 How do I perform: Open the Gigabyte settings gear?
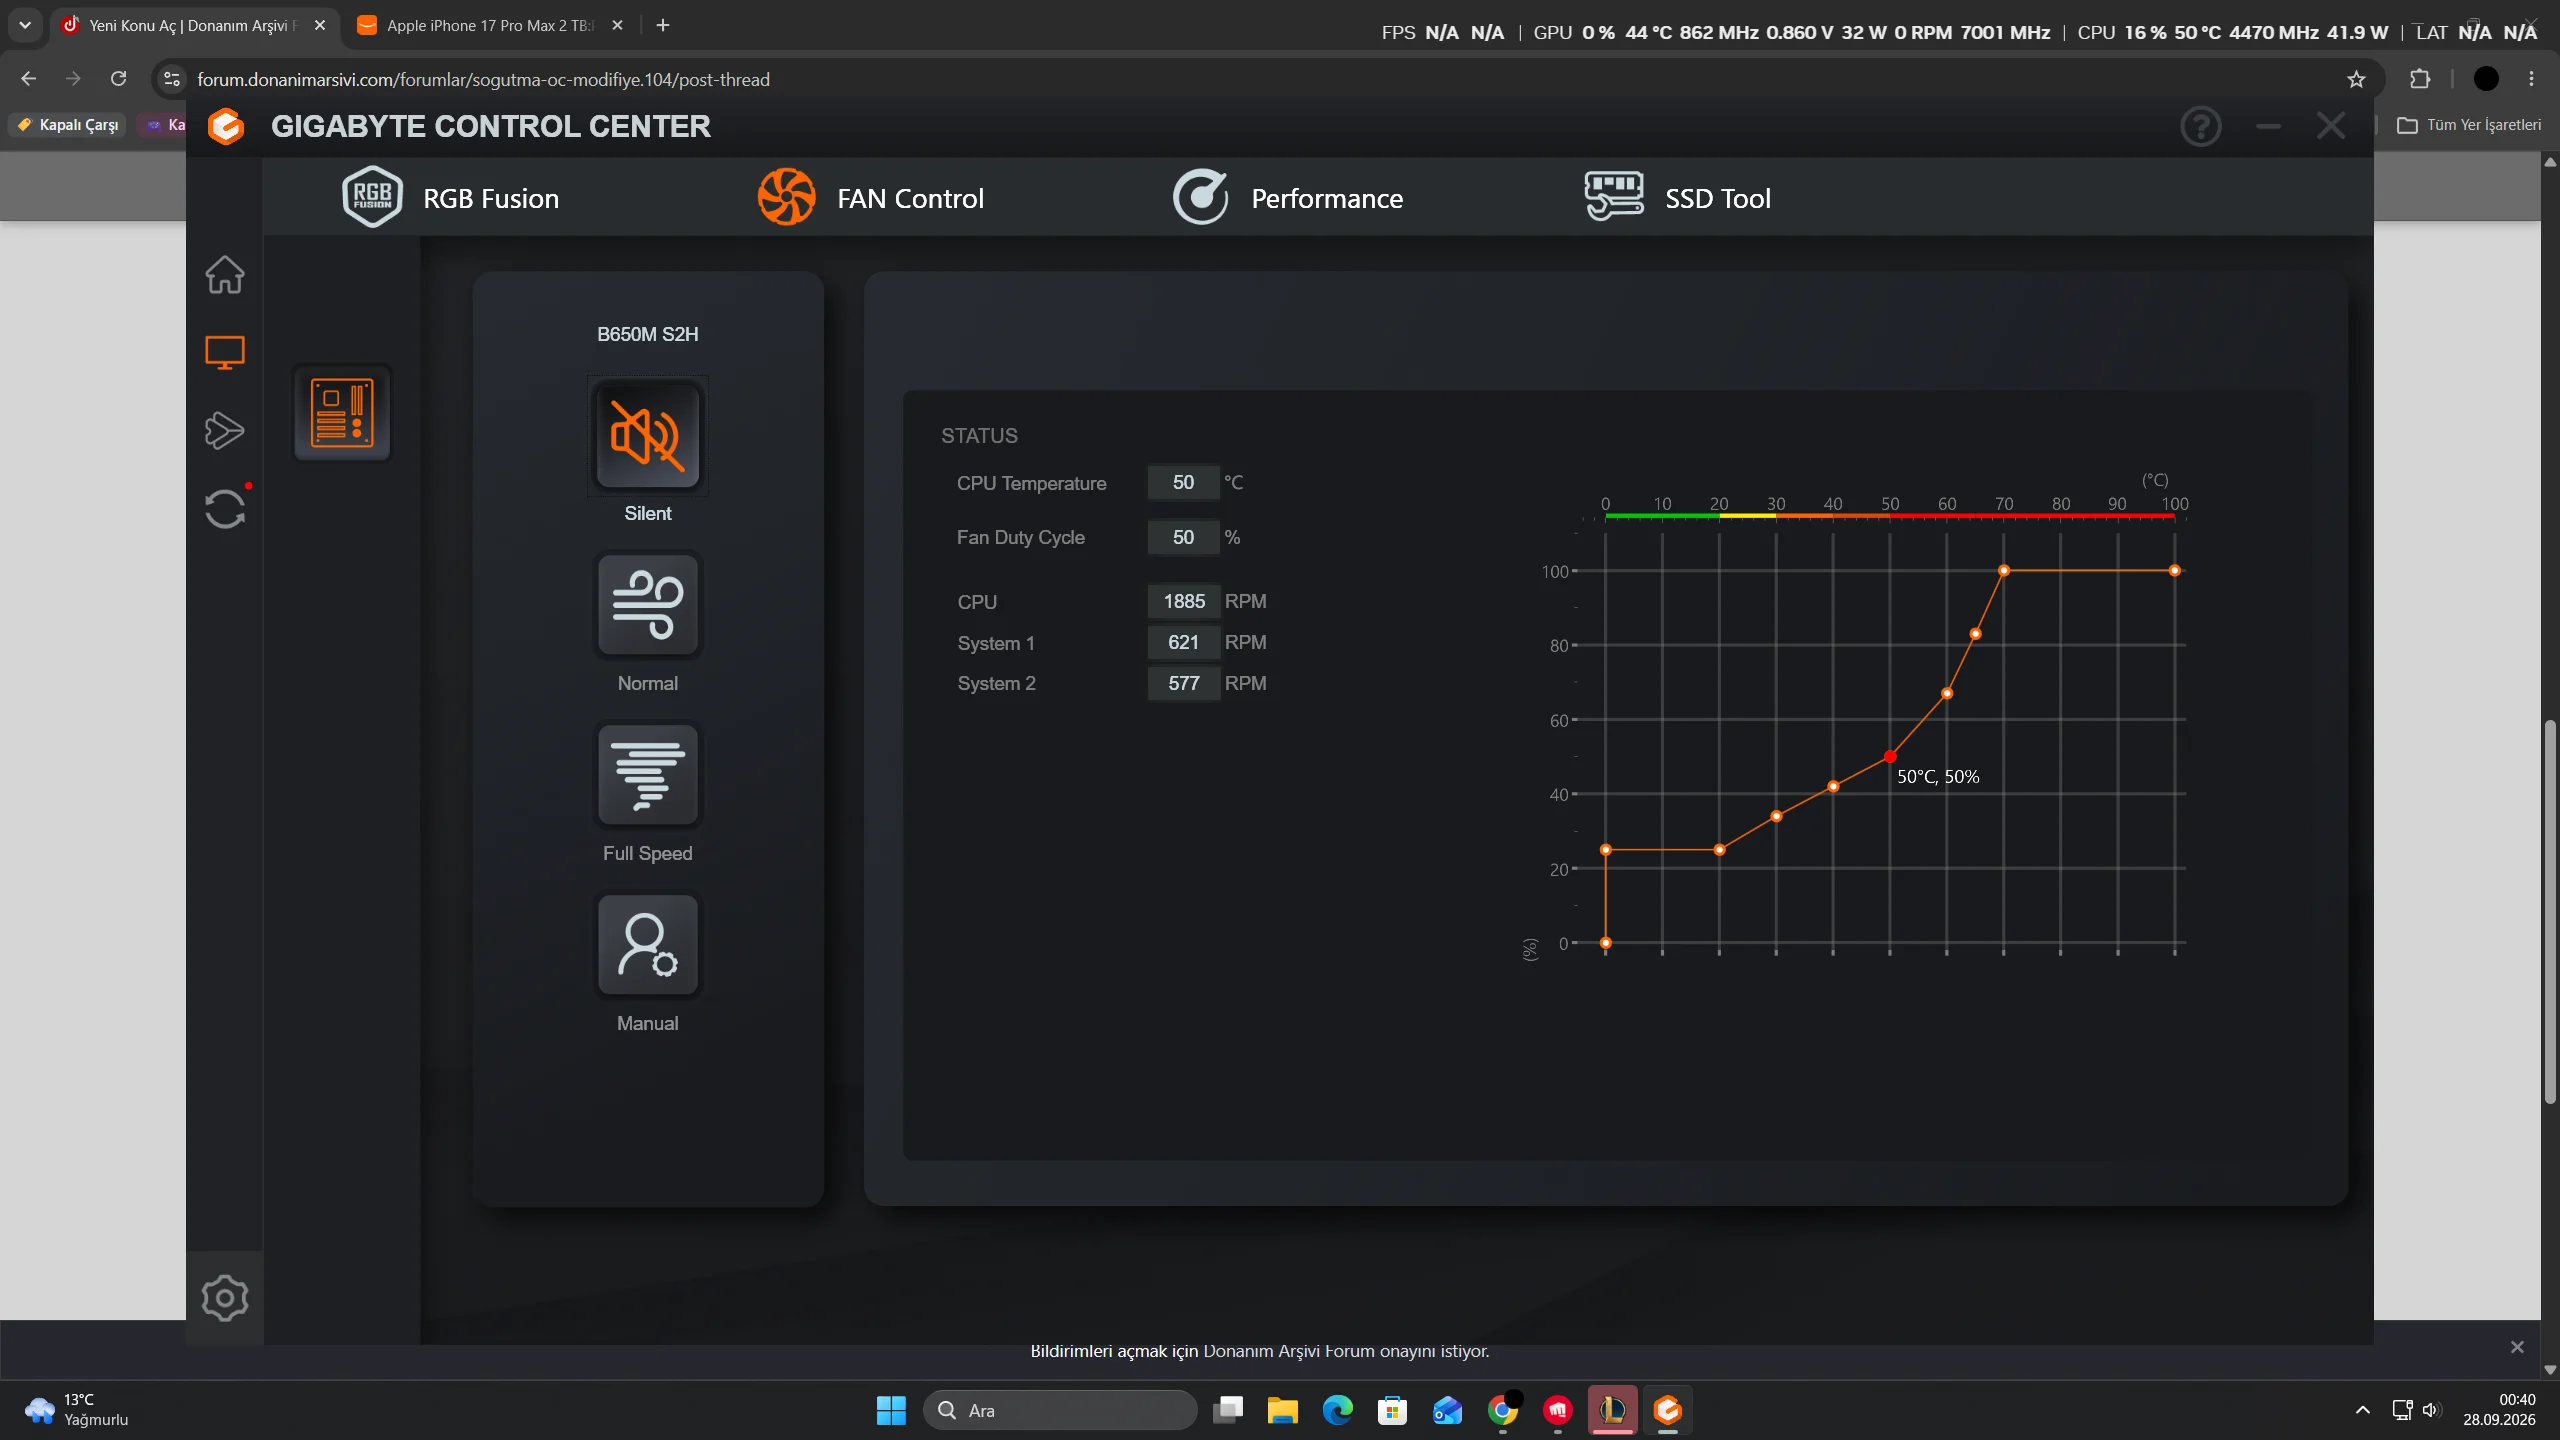click(x=225, y=1298)
